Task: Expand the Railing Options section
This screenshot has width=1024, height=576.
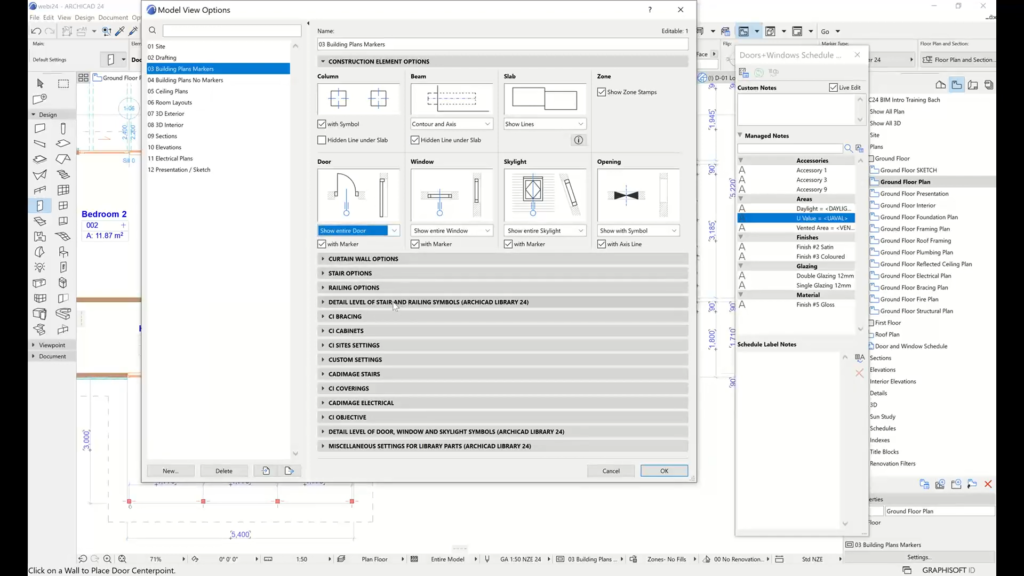Action: tap(502, 287)
